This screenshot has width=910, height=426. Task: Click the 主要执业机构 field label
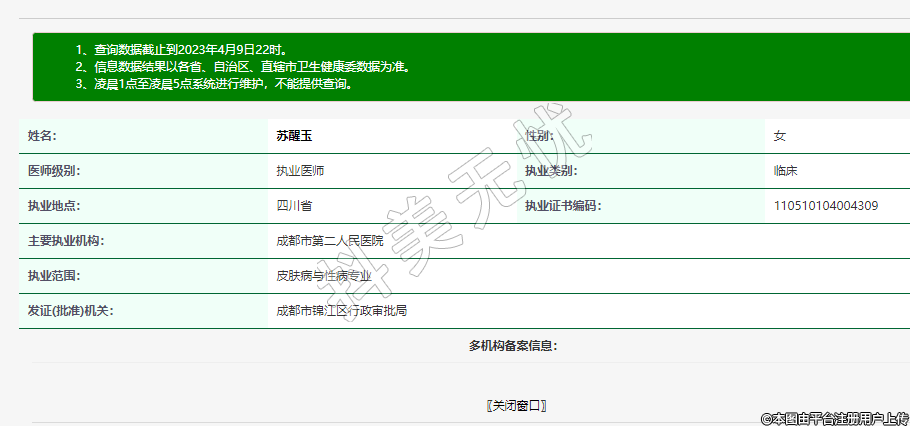pyautogui.click(x=66, y=241)
